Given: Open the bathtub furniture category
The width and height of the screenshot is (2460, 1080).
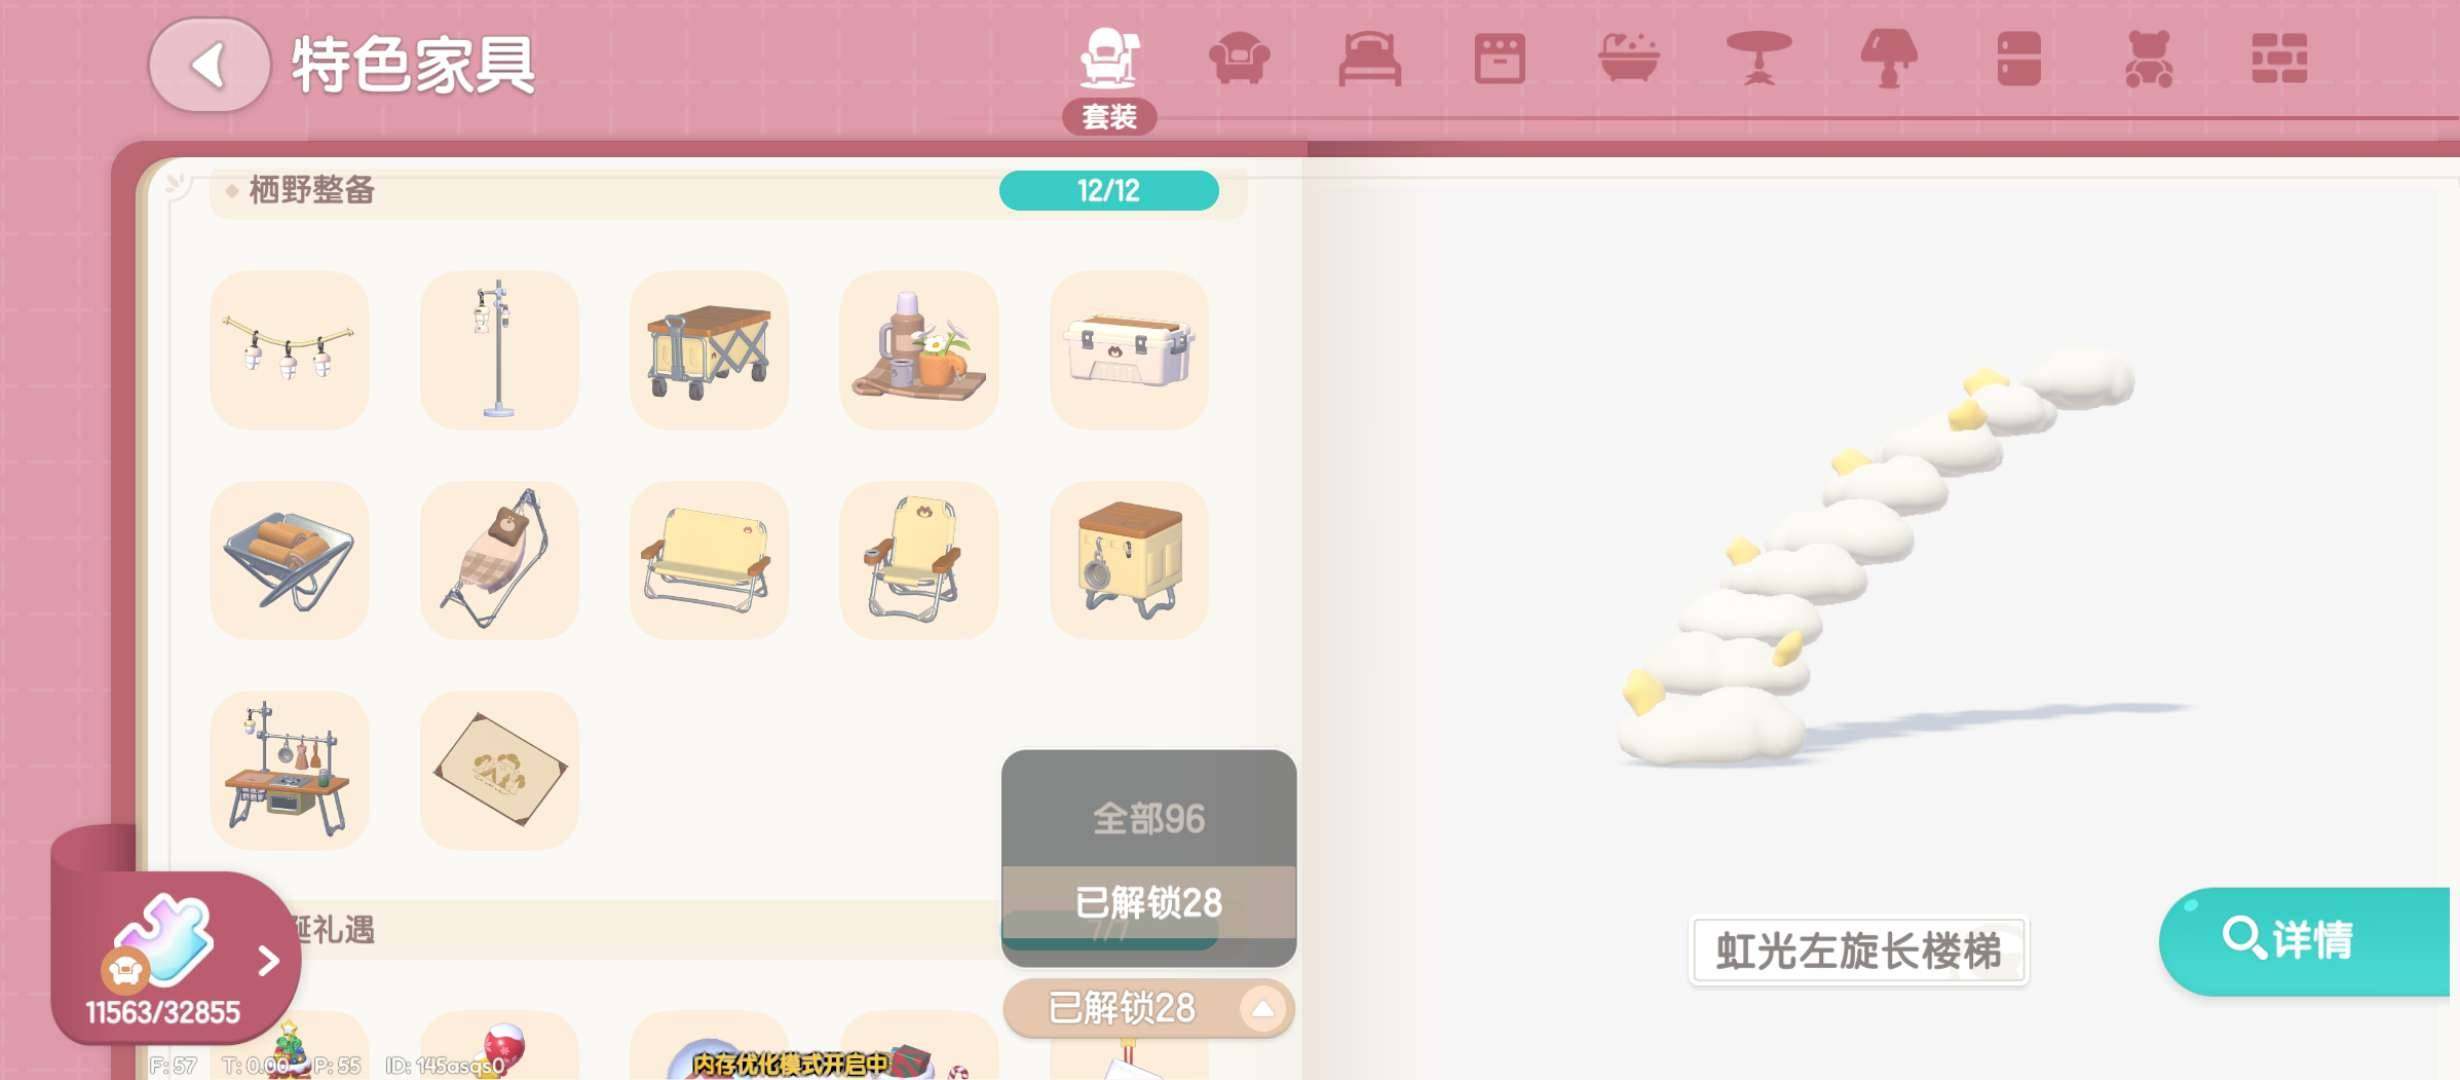Looking at the screenshot, I should (1629, 59).
